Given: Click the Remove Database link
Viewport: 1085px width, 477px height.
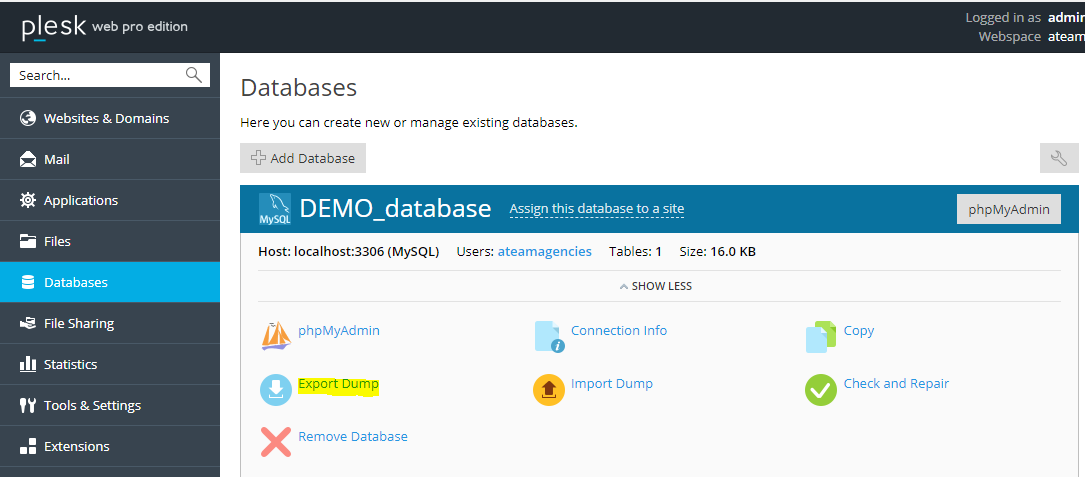Looking at the screenshot, I should pos(353,436).
